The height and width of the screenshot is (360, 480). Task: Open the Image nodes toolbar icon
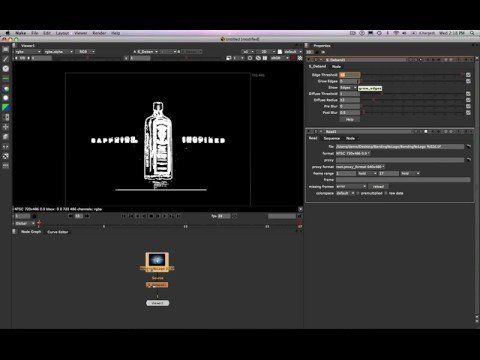point(6,49)
